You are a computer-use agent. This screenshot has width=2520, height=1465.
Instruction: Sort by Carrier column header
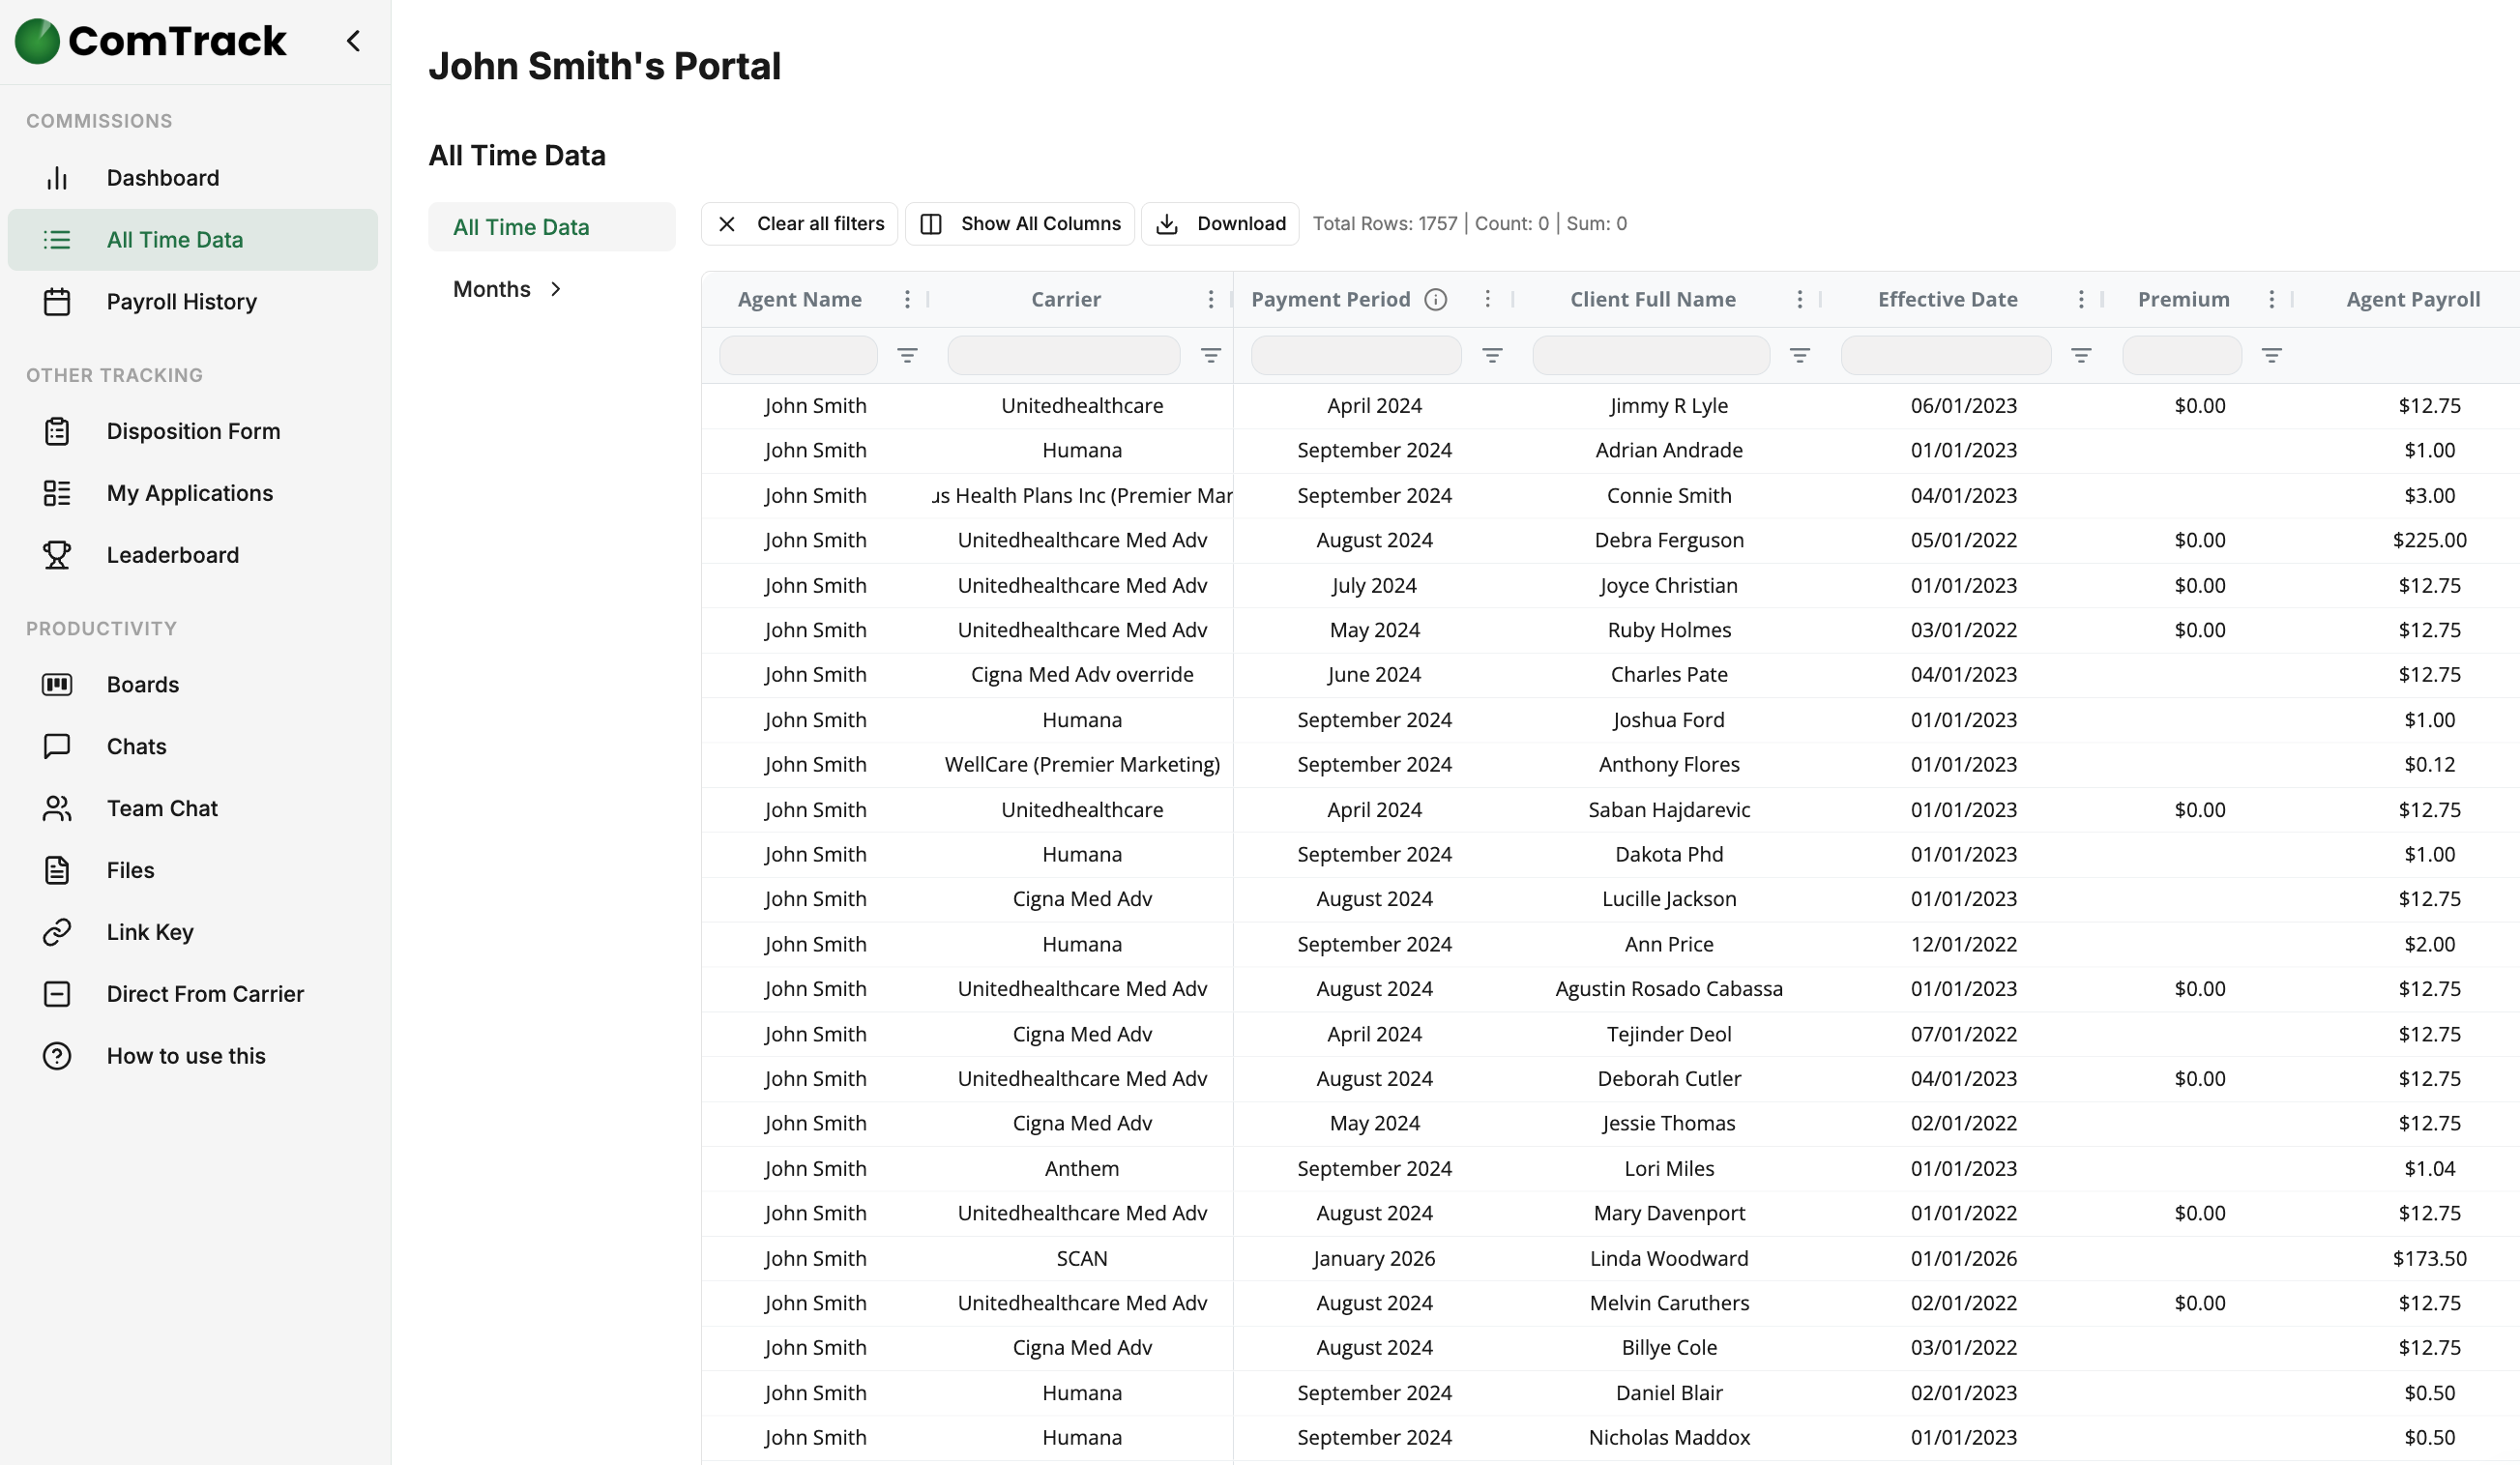[1066, 300]
